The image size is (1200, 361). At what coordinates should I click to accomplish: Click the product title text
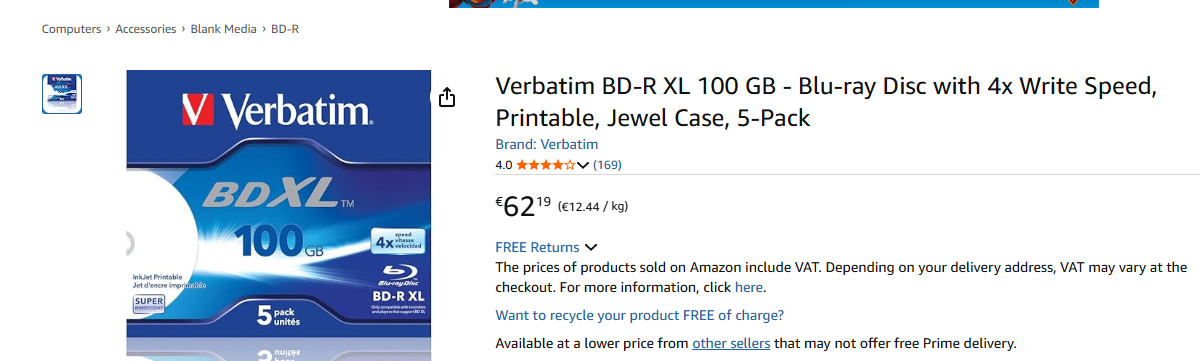tap(826, 102)
